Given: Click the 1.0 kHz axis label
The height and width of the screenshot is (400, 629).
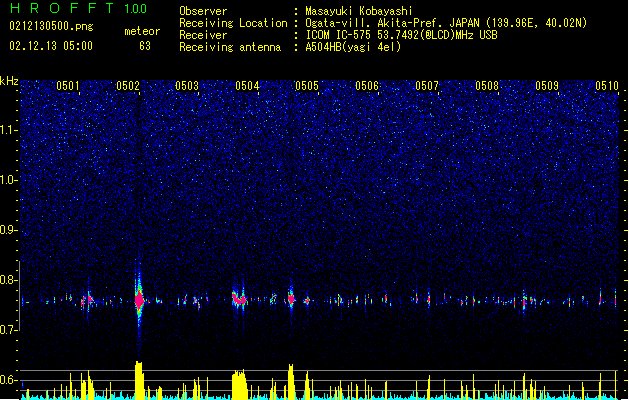Looking at the screenshot, I should [x=8, y=180].
